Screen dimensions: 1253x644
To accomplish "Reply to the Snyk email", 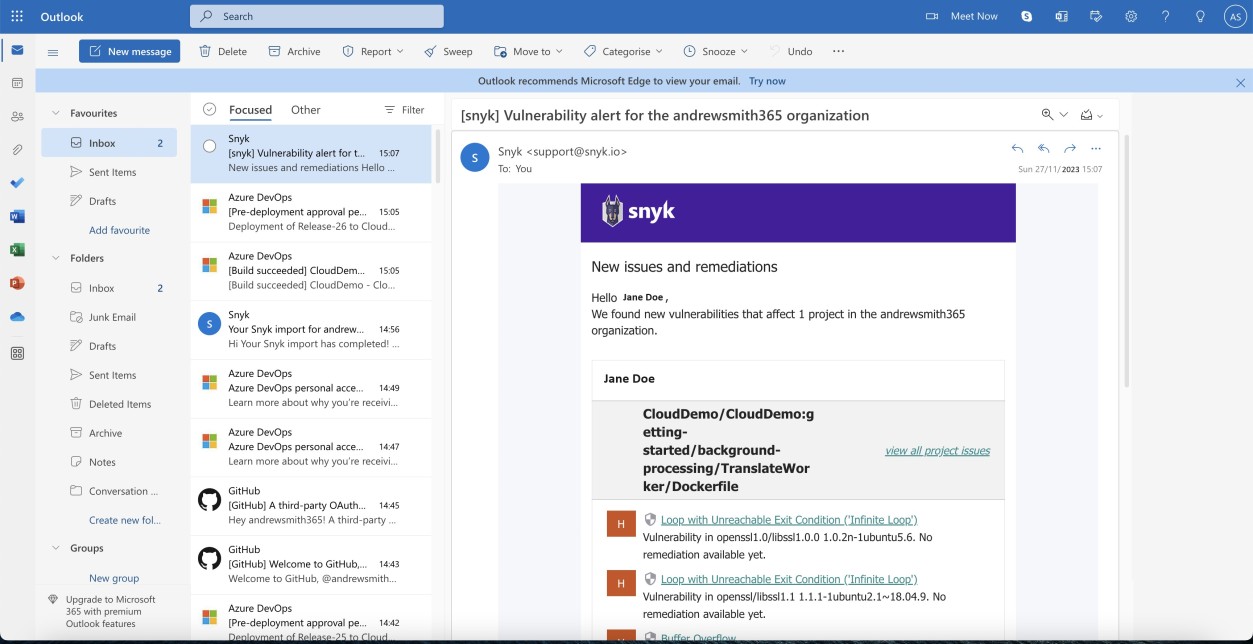I will point(1018,148).
